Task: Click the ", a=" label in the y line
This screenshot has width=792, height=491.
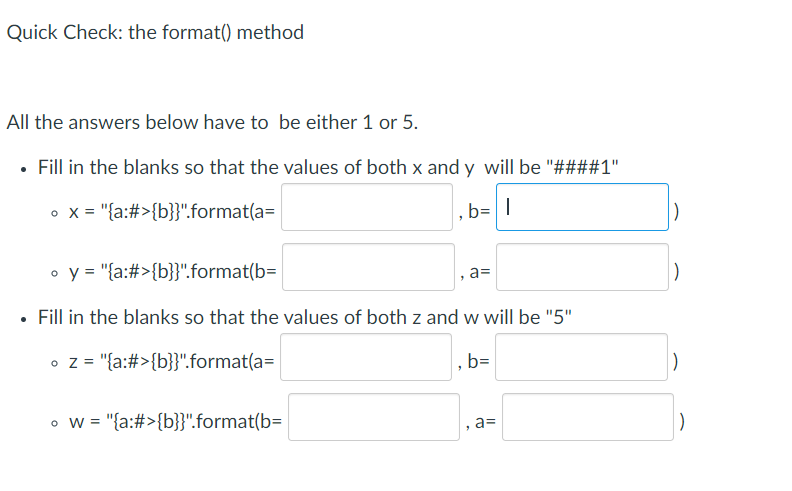Action: click(x=475, y=272)
